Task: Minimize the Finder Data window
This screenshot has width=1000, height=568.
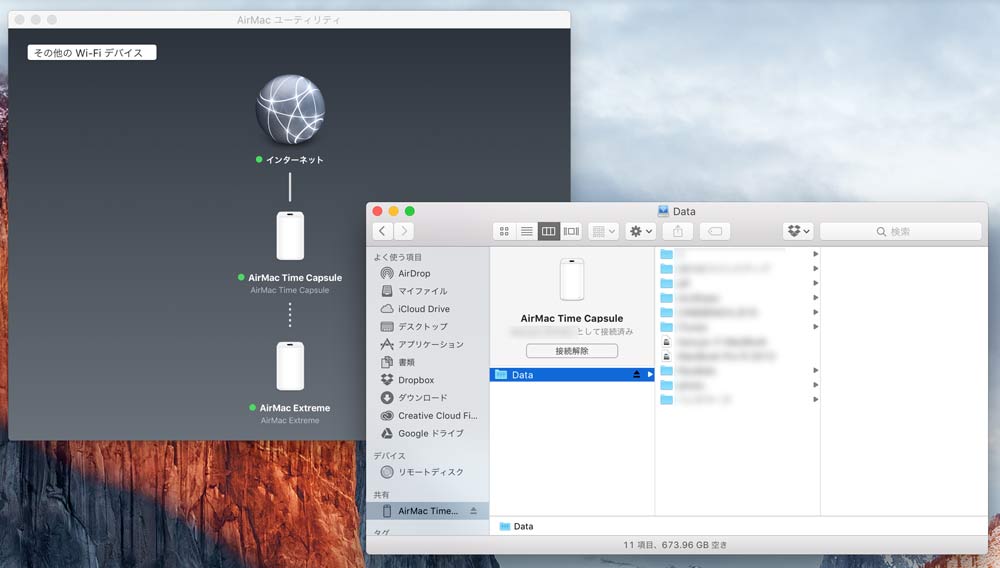Action: tap(393, 211)
